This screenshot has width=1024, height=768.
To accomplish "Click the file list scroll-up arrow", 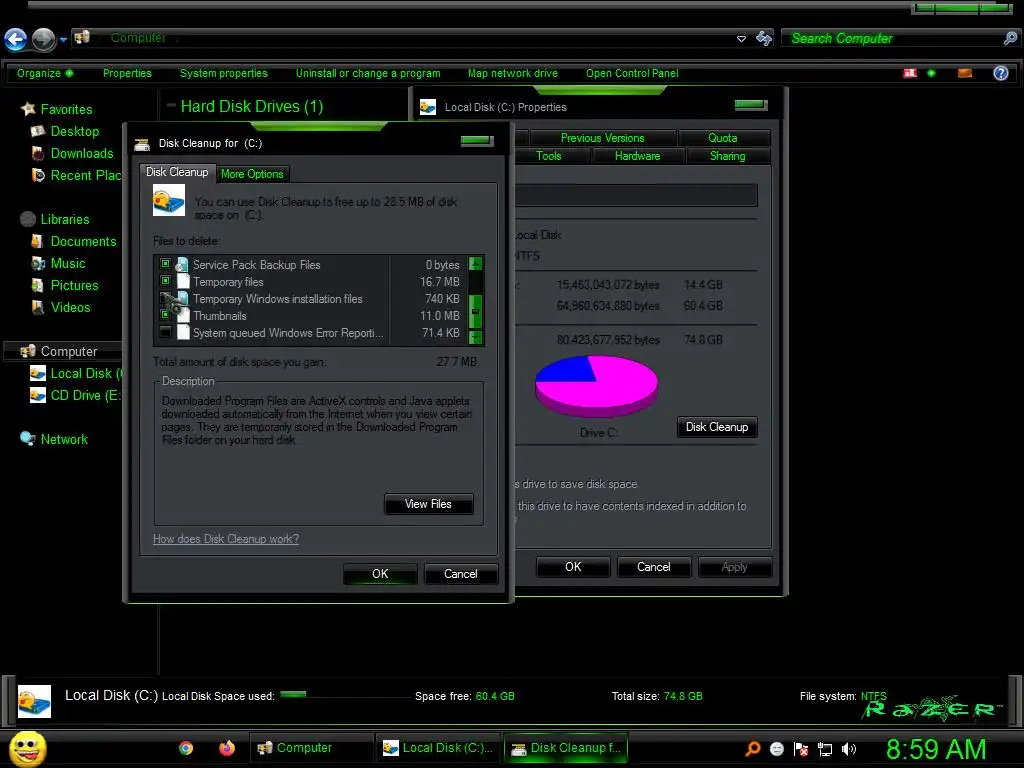I will (475, 264).
